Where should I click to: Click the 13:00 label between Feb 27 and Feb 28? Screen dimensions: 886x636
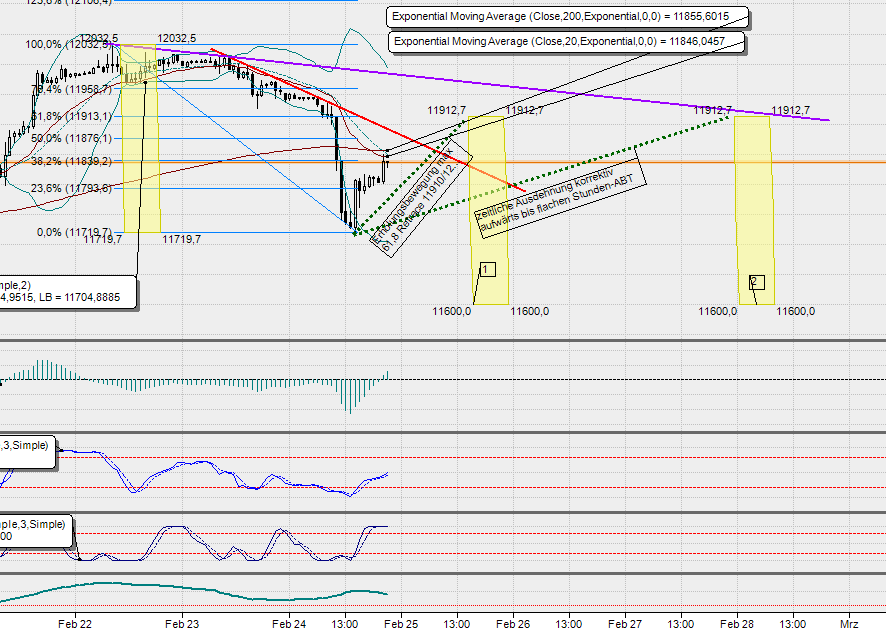(x=680, y=624)
